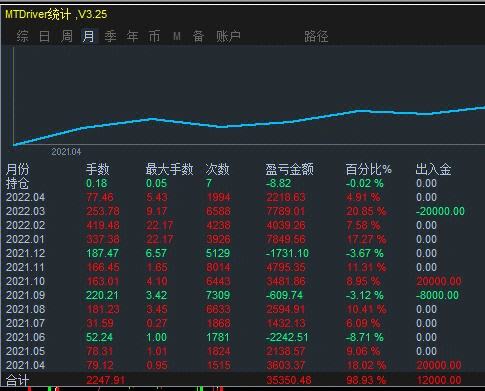This screenshot has height=391, width=485.
Task: Switch to the 币 currency tab
Action: click(154, 36)
